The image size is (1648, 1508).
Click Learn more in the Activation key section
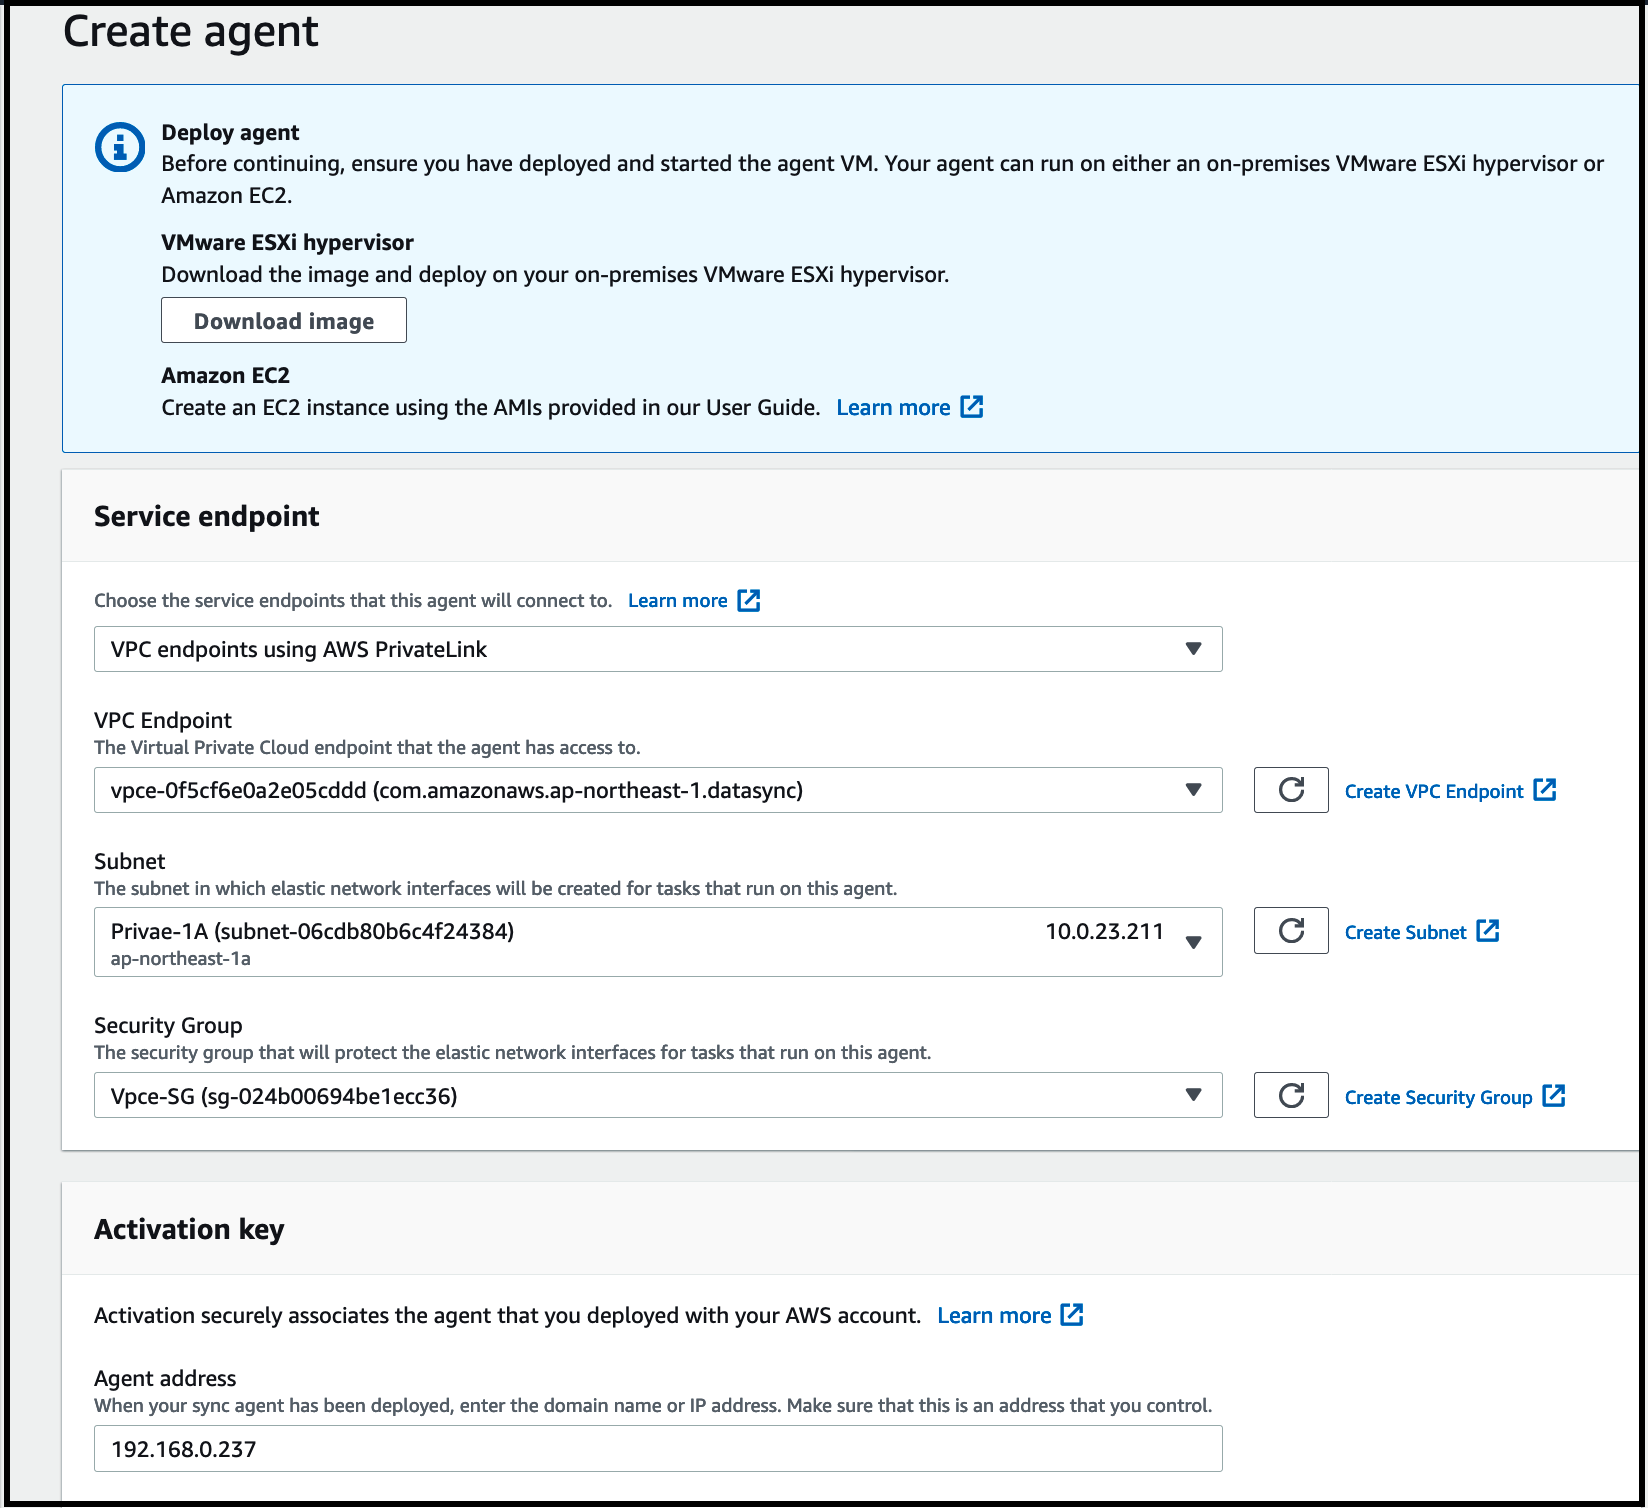click(x=995, y=1315)
